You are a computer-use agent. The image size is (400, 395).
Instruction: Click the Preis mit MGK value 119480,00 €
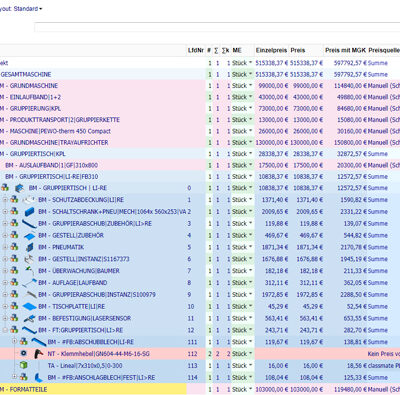point(350,389)
